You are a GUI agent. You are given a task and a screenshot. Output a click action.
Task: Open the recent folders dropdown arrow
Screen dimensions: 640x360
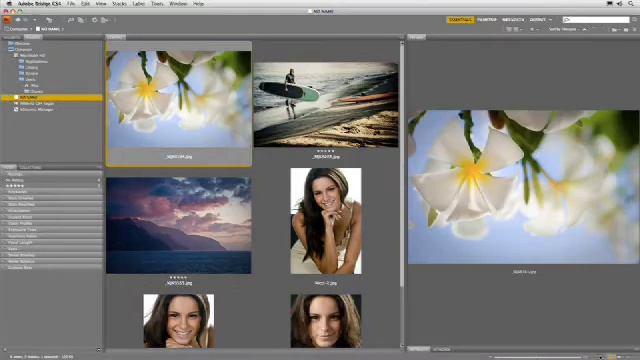pos(35,20)
